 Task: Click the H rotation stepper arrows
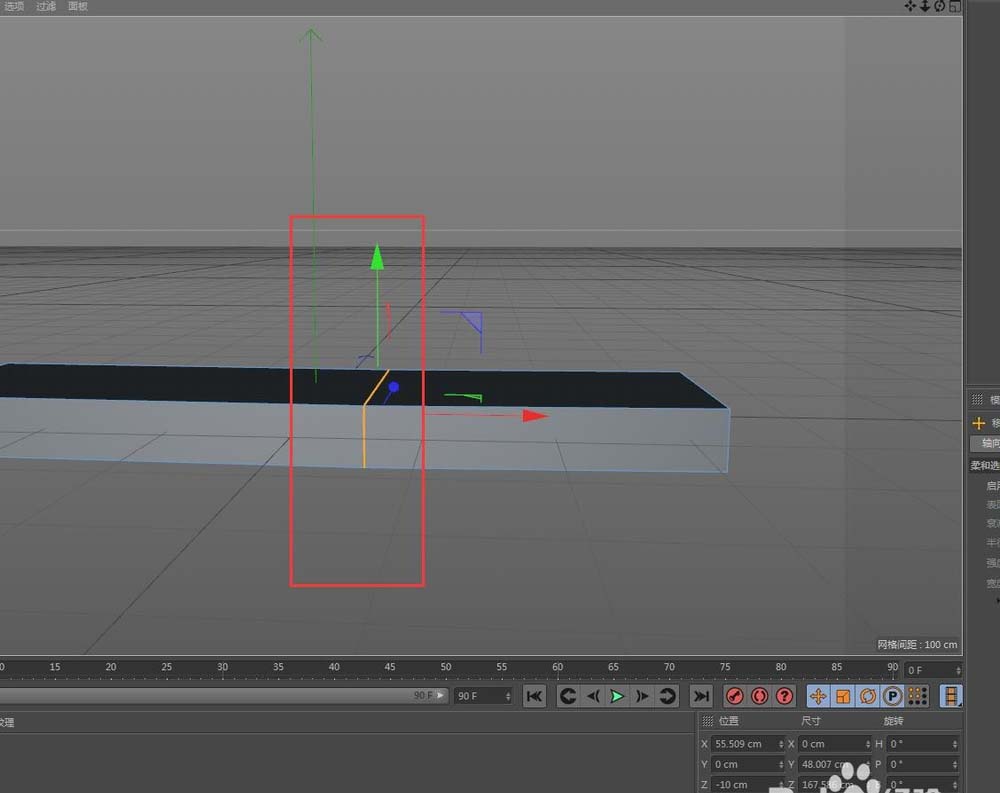(953, 743)
